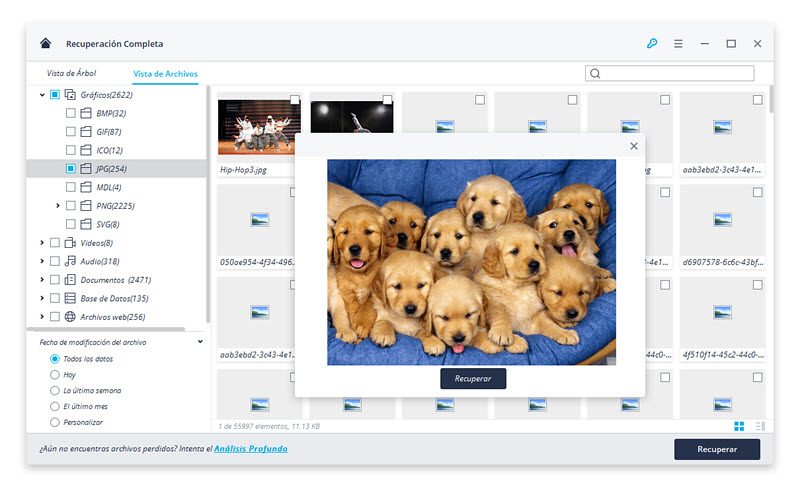
Task: Check the Hip-Hop3.jpg thumbnail checkbox
Action: 294,100
